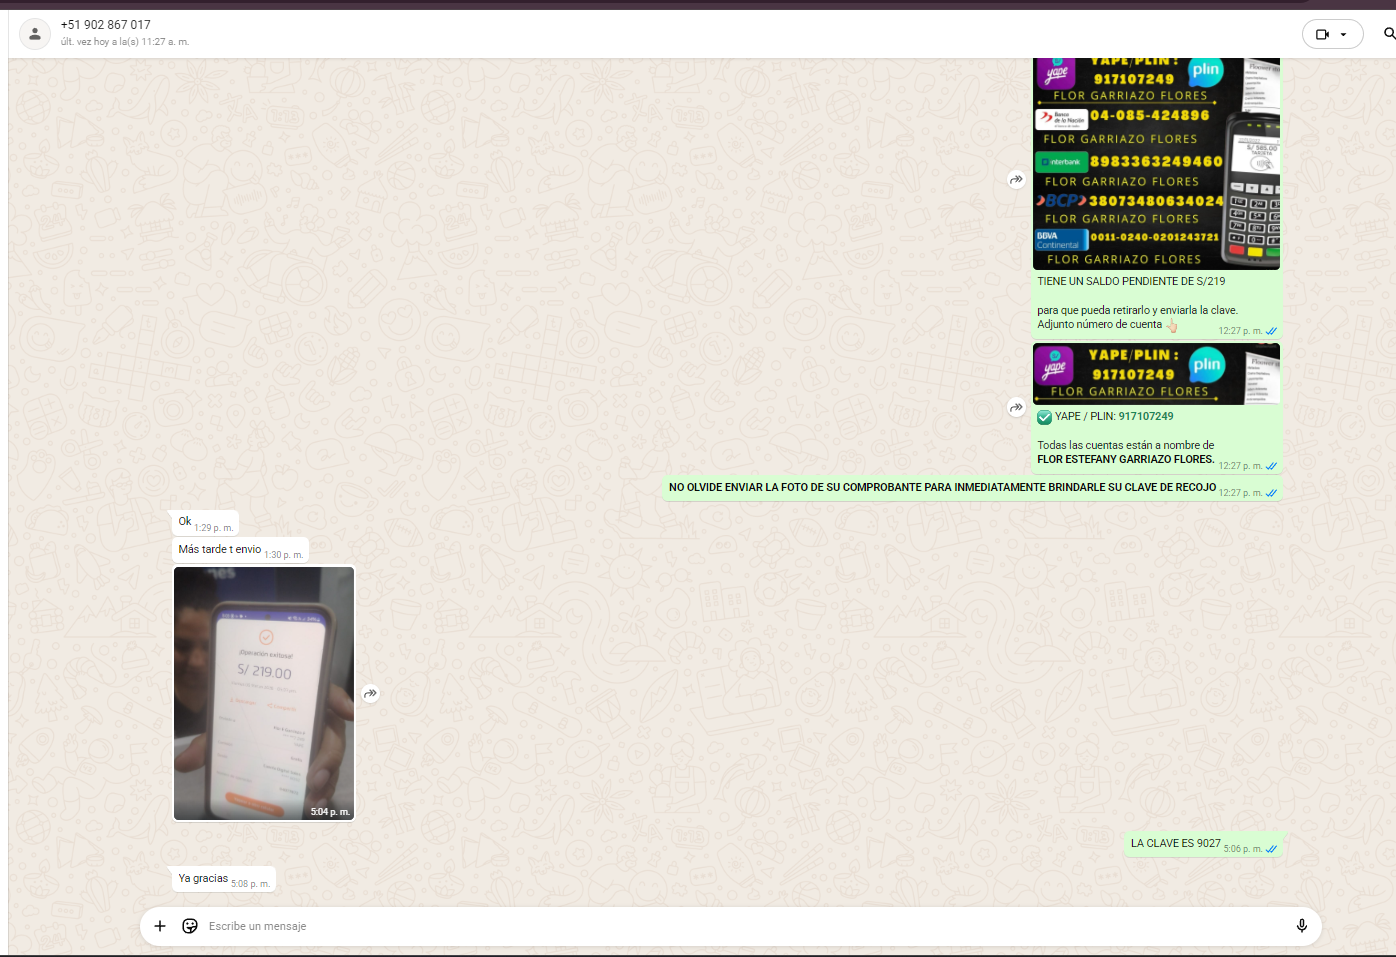The image size is (1396, 957).
Task: Click the 'Más tarde t envio' message
Action: click(x=219, y=550)
